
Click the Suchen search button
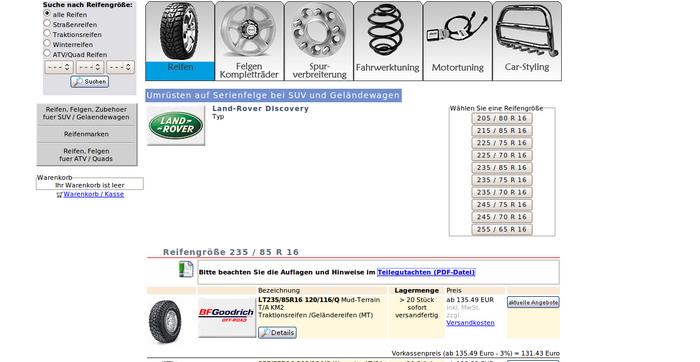click(90, 82)
